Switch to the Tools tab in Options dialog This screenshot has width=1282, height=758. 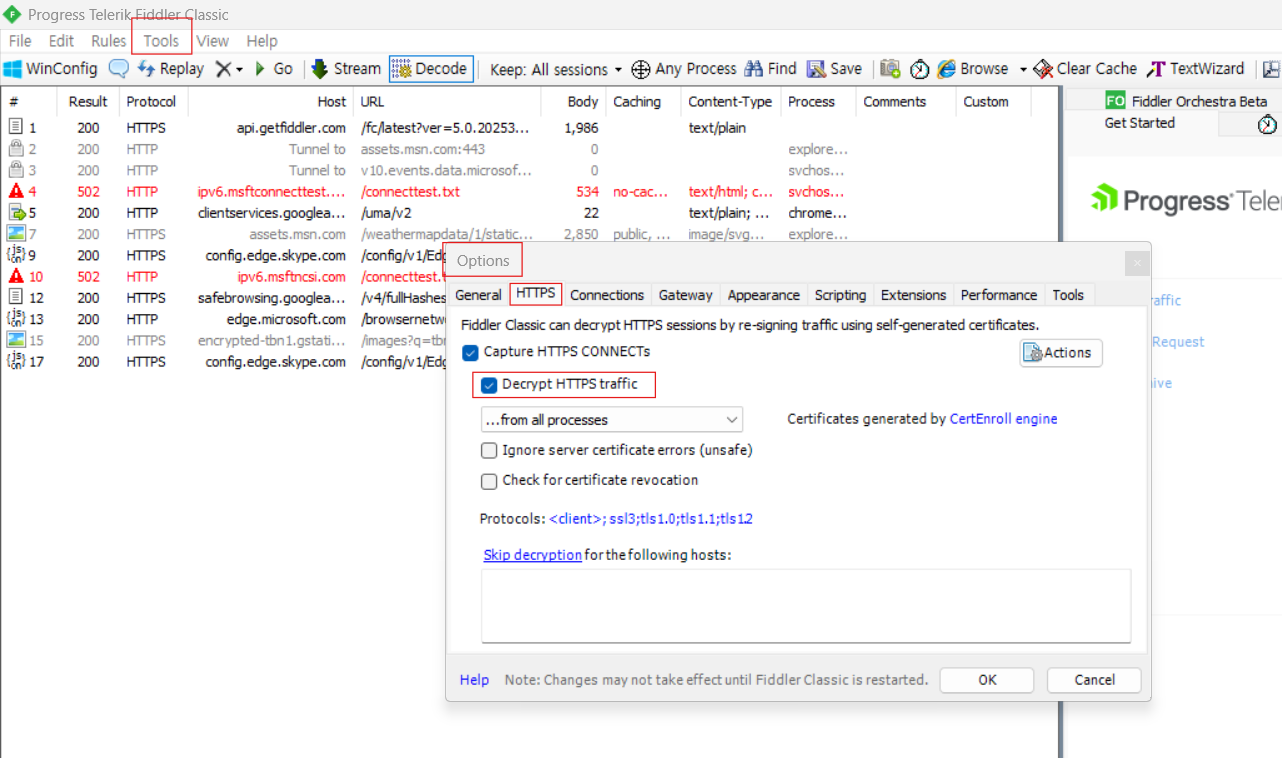[1068, 295]
